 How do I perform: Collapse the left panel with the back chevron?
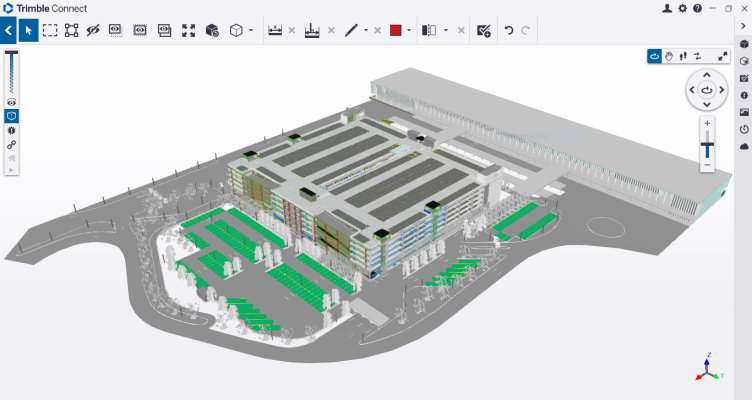(8, 31)
